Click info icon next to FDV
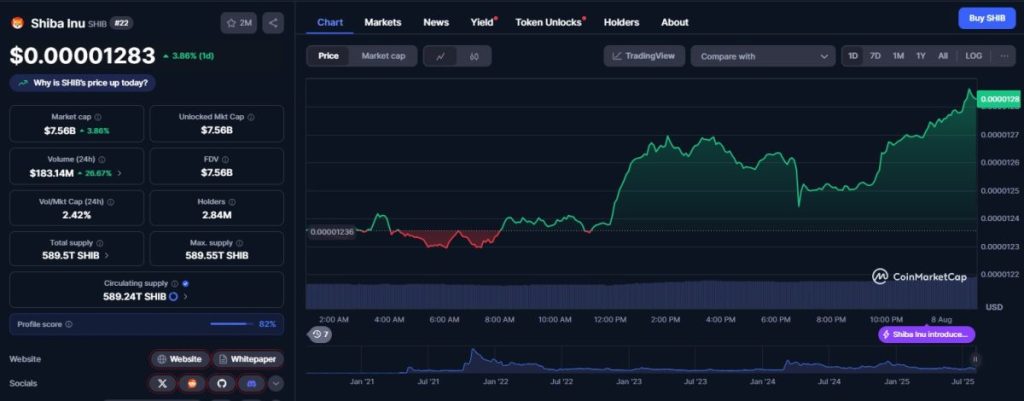This screenshot has height=401, width=1024. (225, 159)
